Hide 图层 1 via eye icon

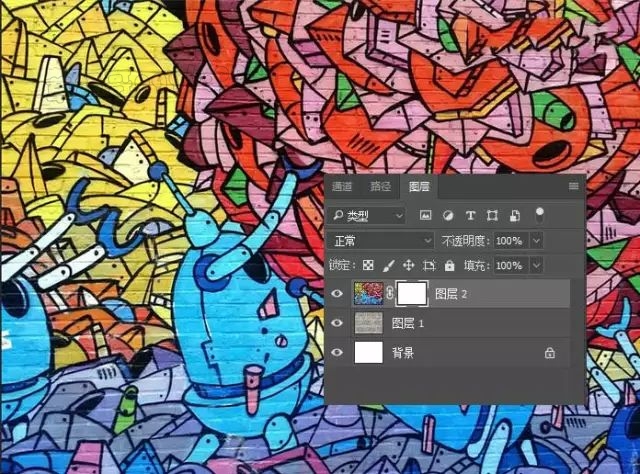(337, 323)
